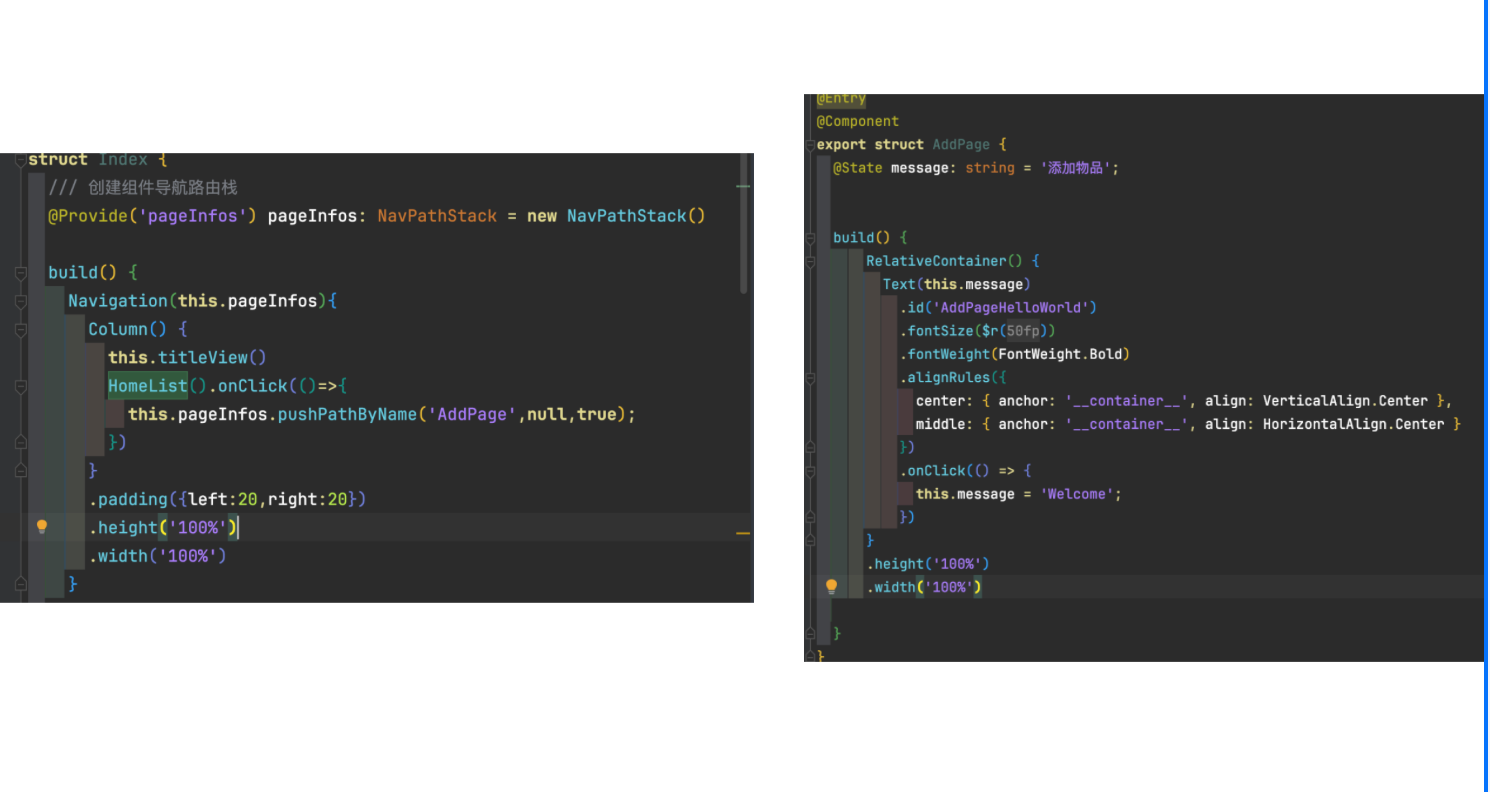The image size is (1490, 792).
Task: Click the '__container__' anchor in the middle rule
Action: pyautogui.click(x=1127, y=424)
